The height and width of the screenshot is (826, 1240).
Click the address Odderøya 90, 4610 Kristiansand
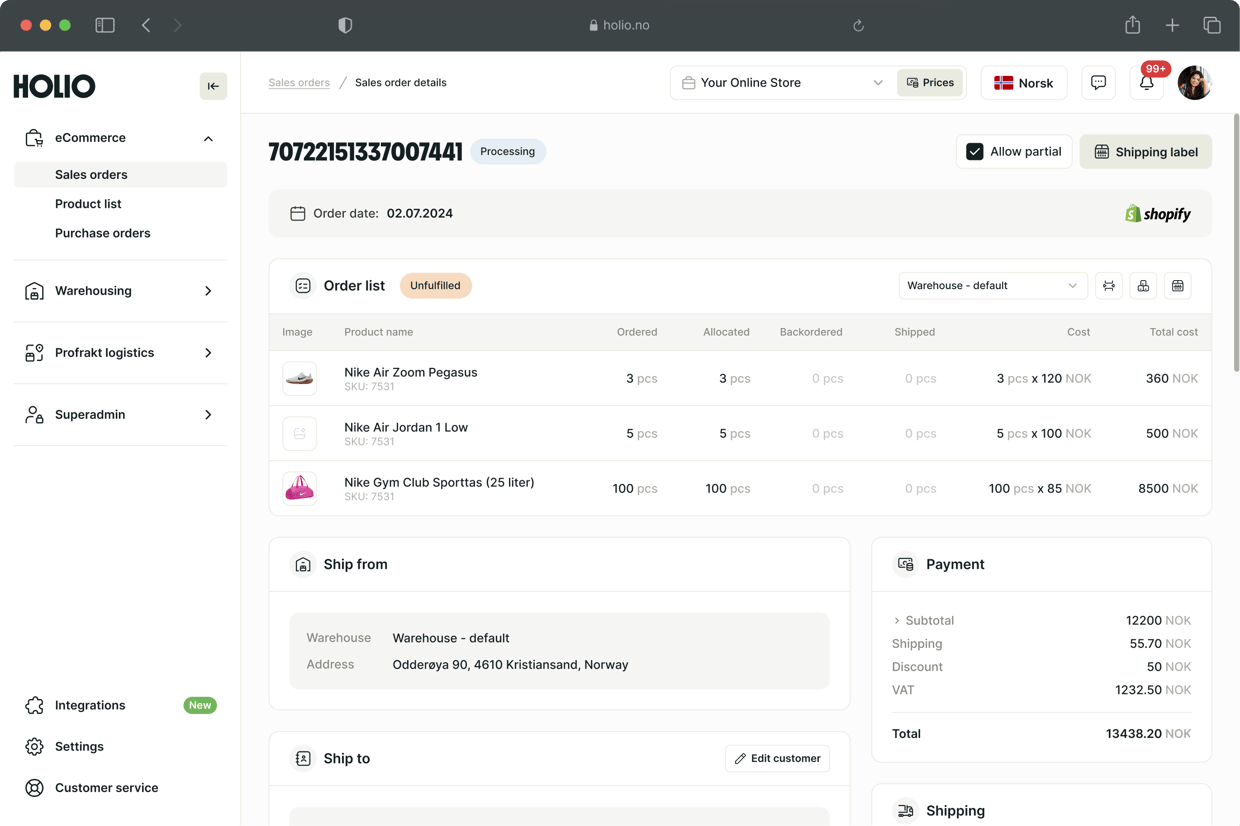[x=510, y=665]
